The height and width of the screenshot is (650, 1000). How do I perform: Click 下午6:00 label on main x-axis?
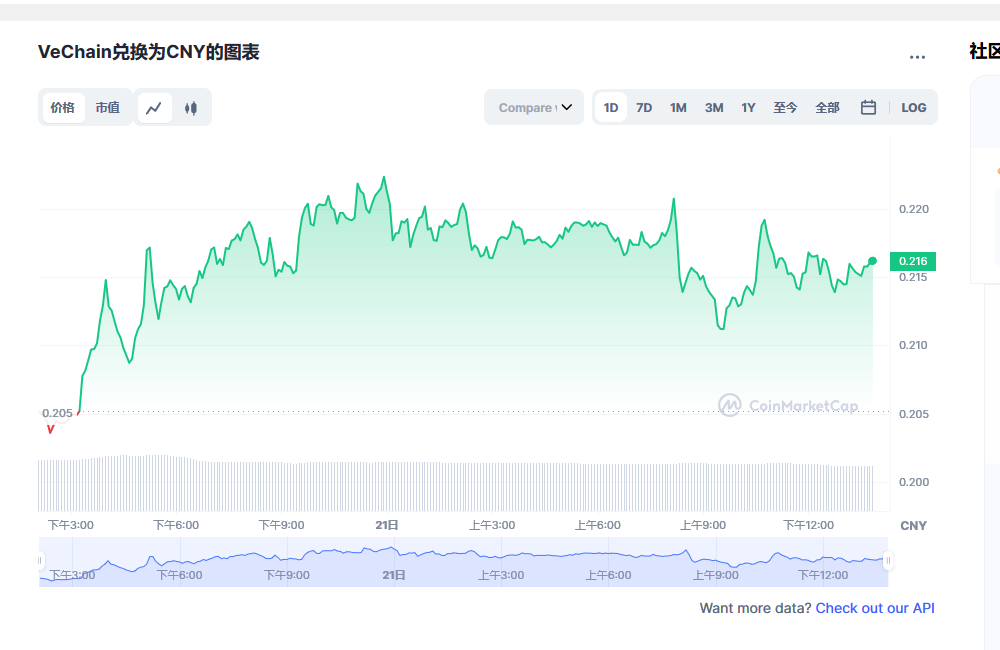point(176,525)
